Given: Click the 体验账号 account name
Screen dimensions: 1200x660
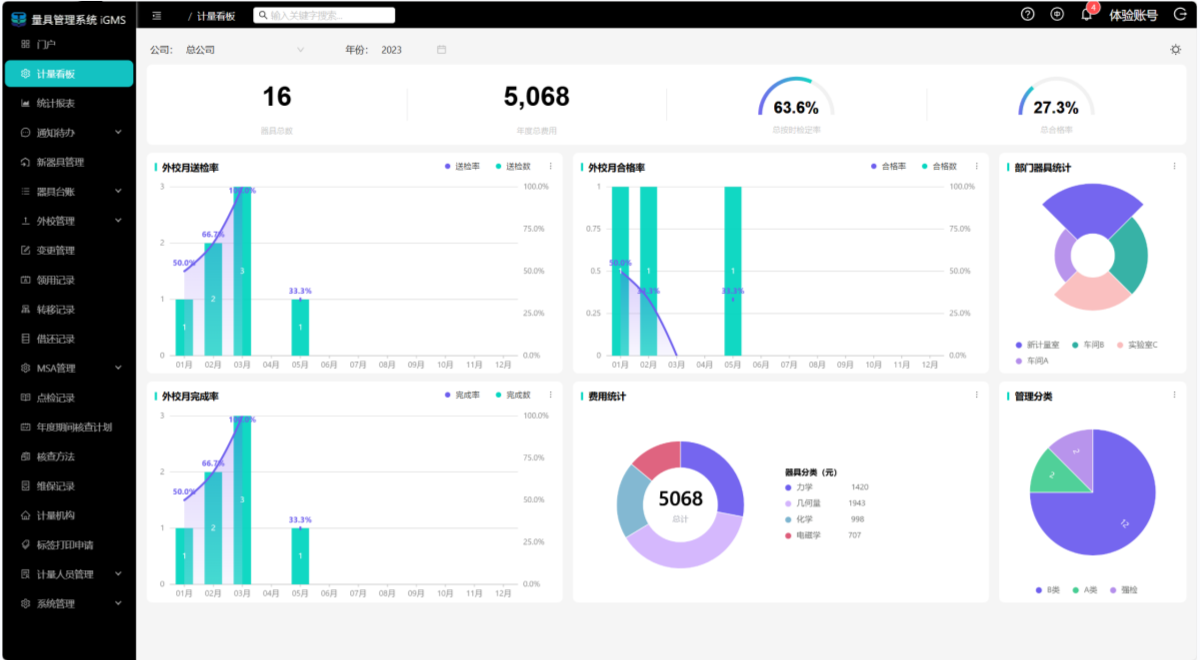Looking at the screenshot, I should click(x=1133, y=15).
